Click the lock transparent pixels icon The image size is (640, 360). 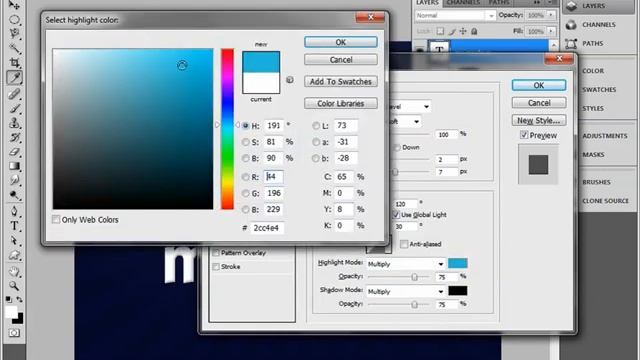pos(440,31)
